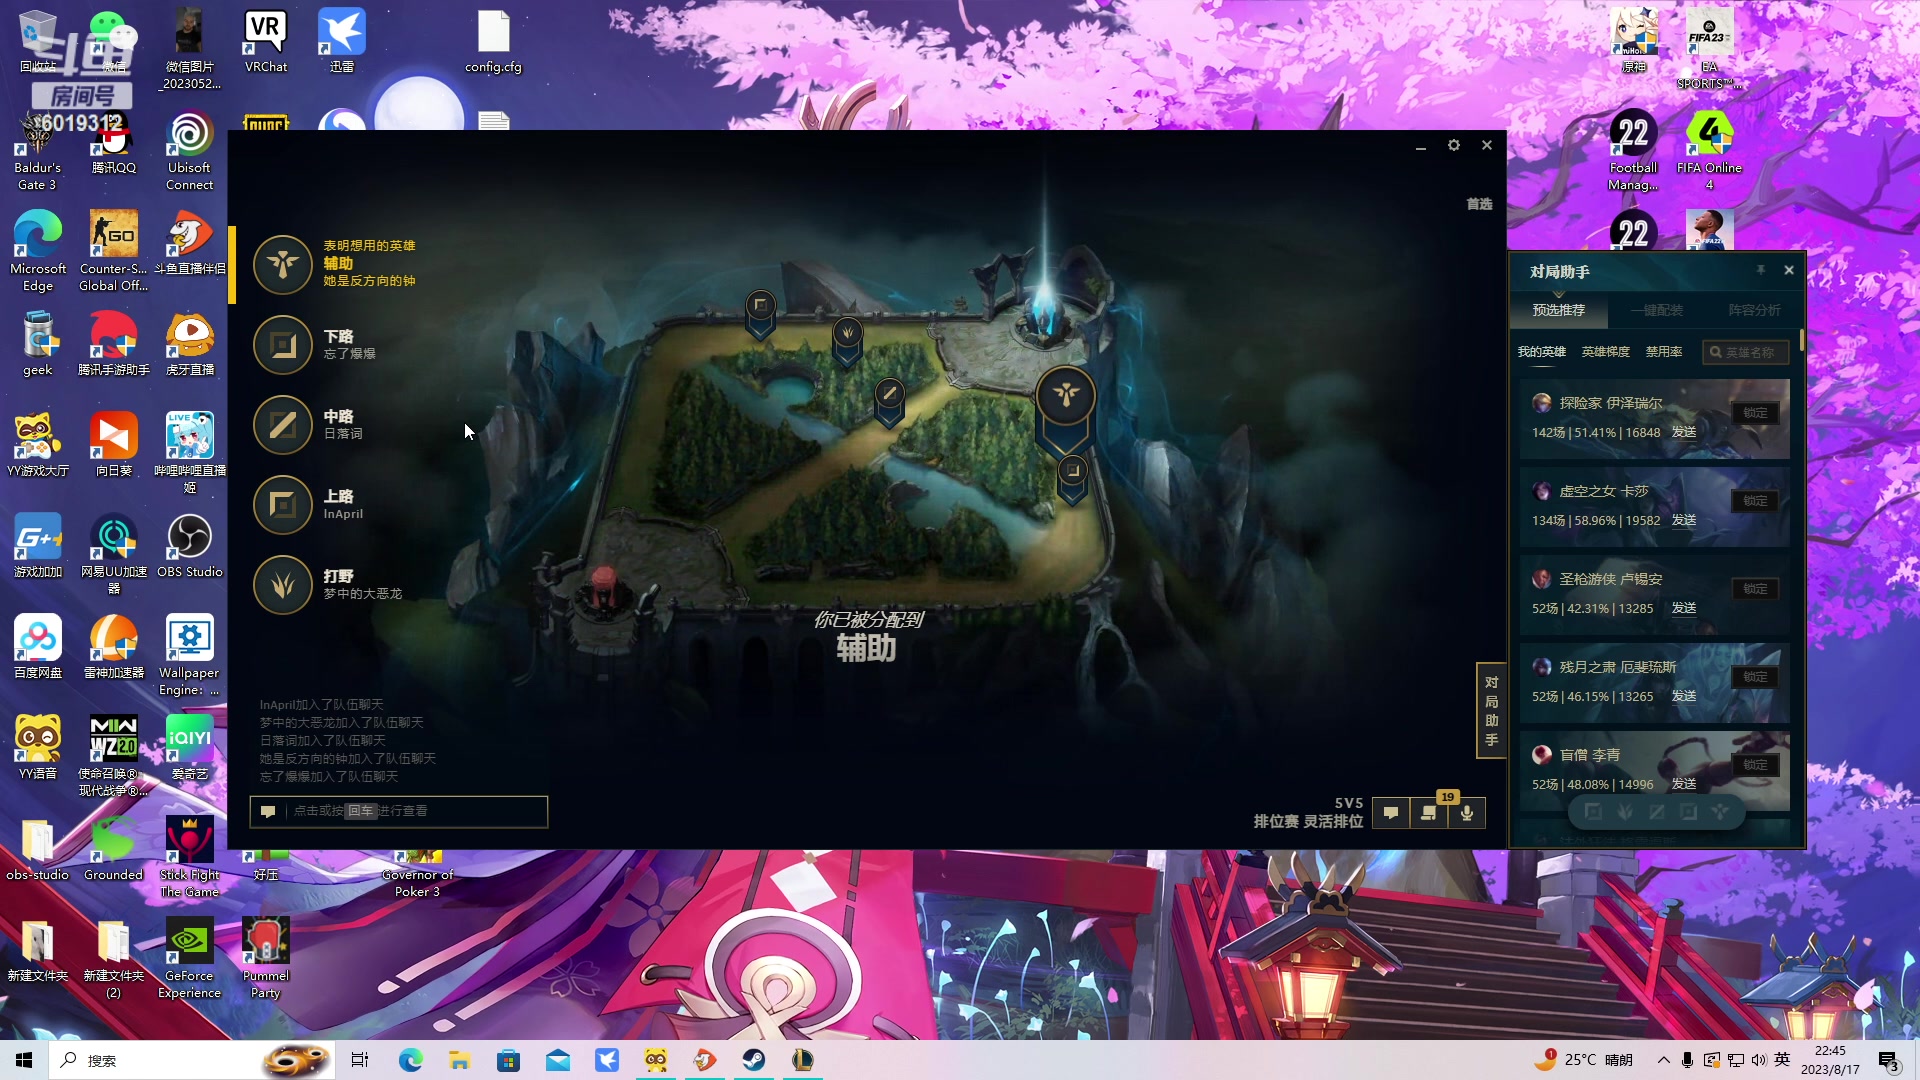Open the Windows Start menu
Screen dimensions: 1920x1080
pyautogui.click(x=24, y=1060)
